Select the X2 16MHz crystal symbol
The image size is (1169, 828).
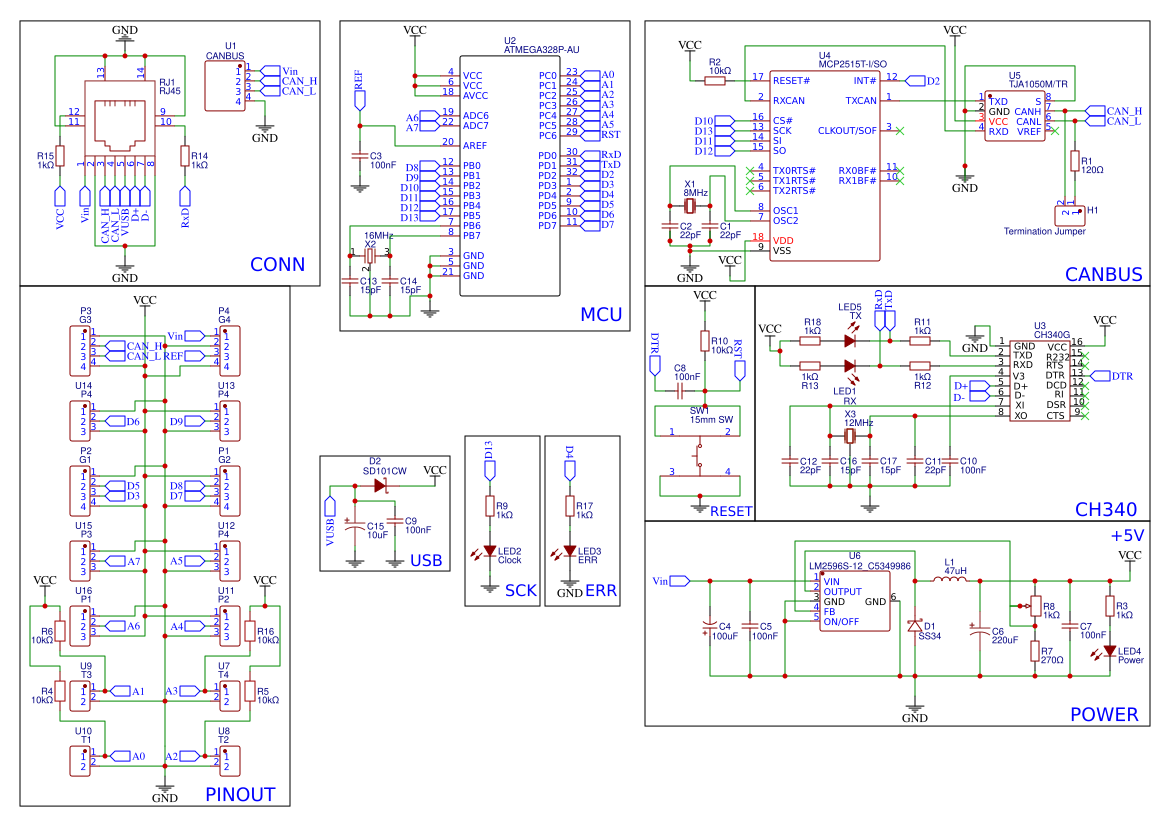[369, 256]
